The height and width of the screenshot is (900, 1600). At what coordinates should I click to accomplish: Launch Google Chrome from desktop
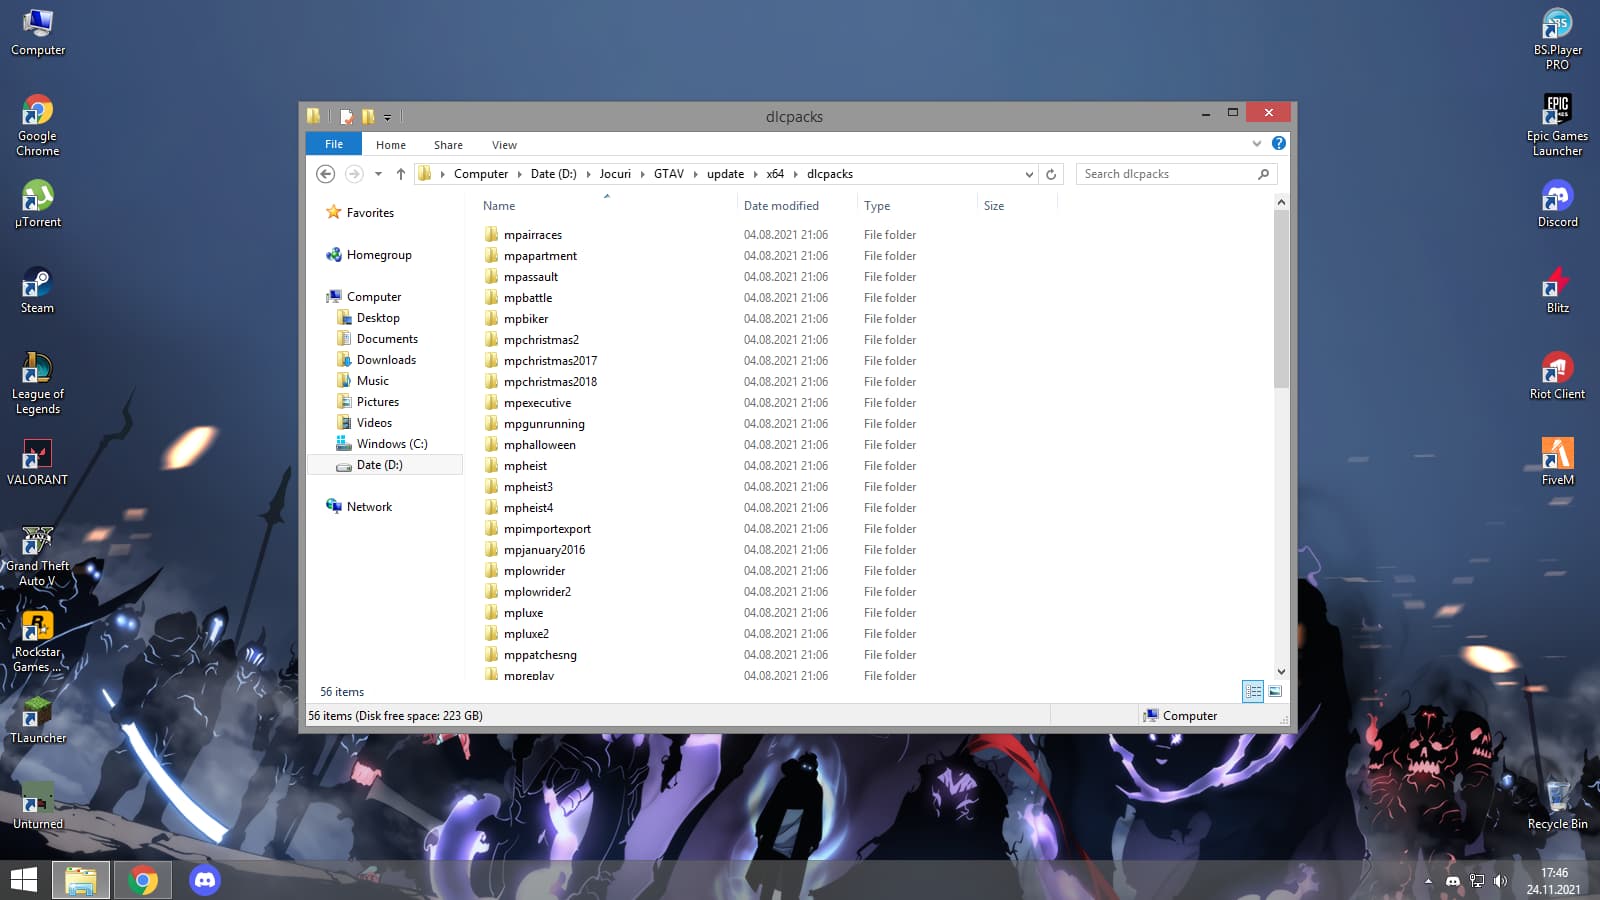tap(37, 125)
